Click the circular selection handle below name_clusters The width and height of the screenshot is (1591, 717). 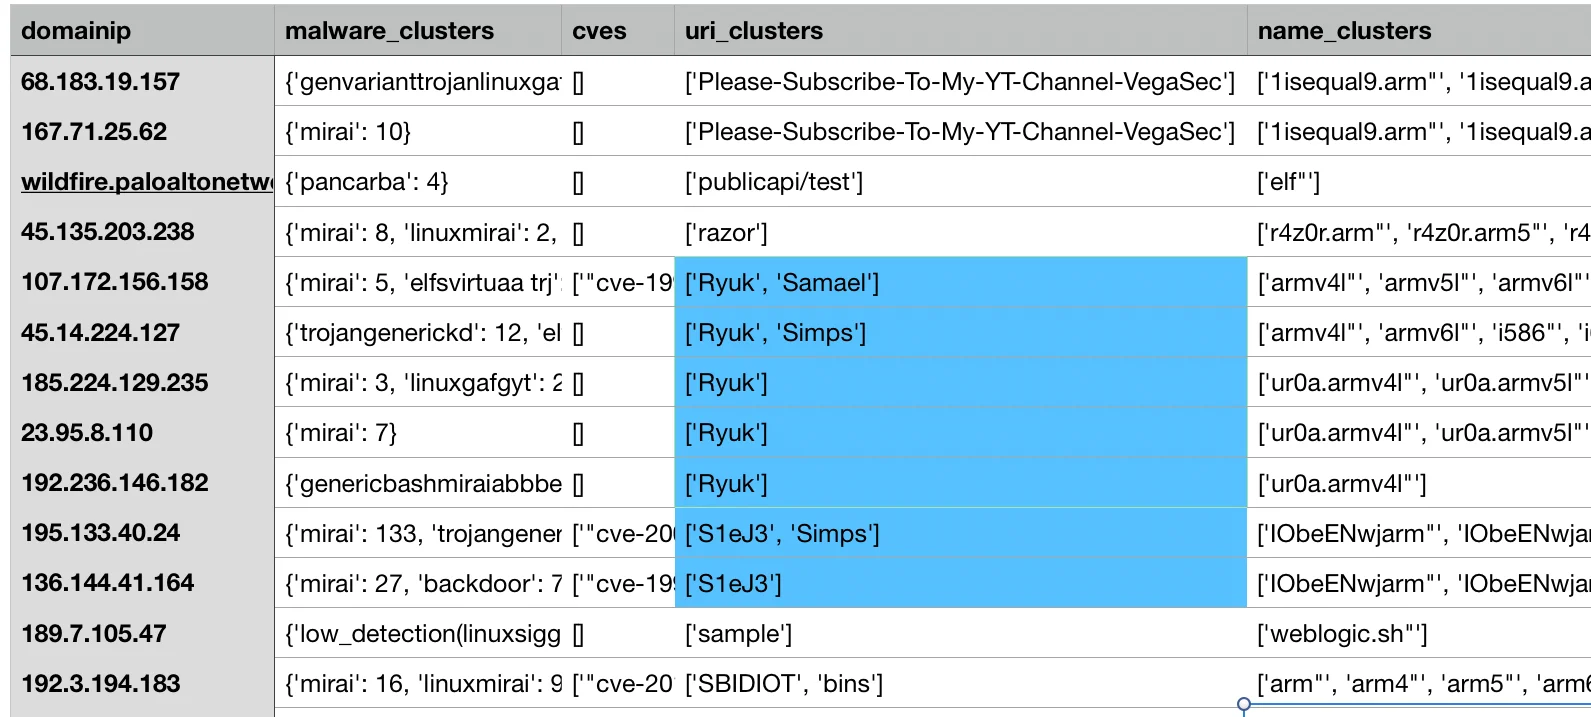pyautogui.click(x=1244, y=705)
